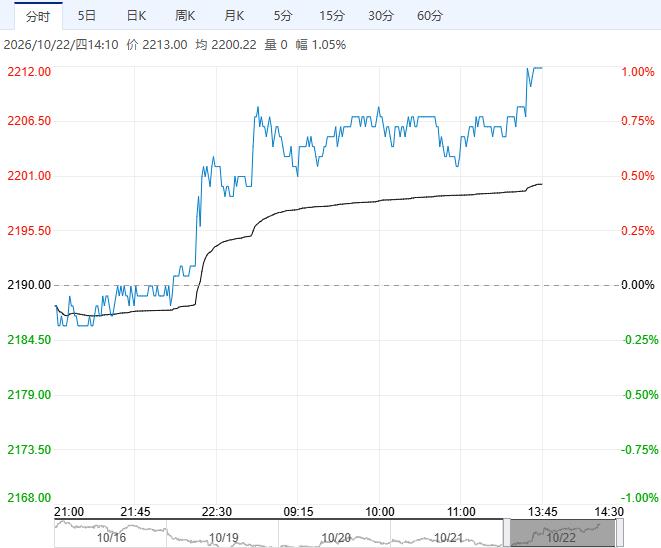Click the 09:15 time axis label
Viewport: 661px width, 548px height.
[x=298, y=512]
